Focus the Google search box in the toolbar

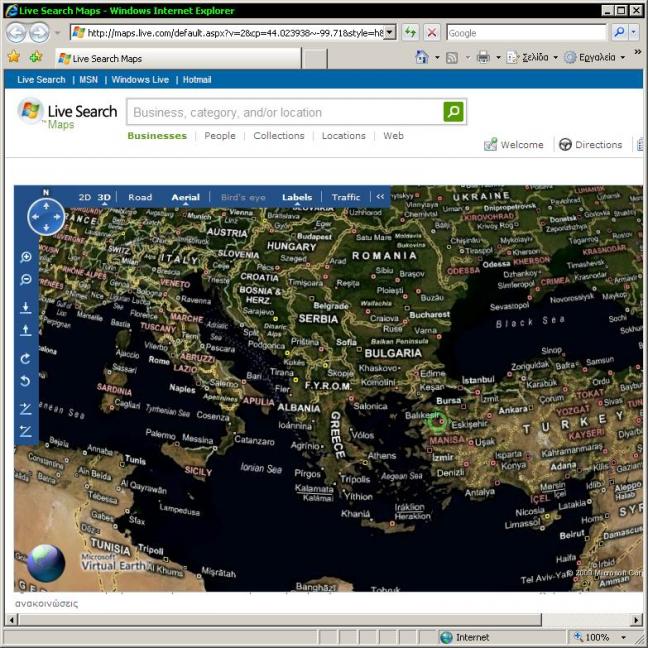(526, 33)
